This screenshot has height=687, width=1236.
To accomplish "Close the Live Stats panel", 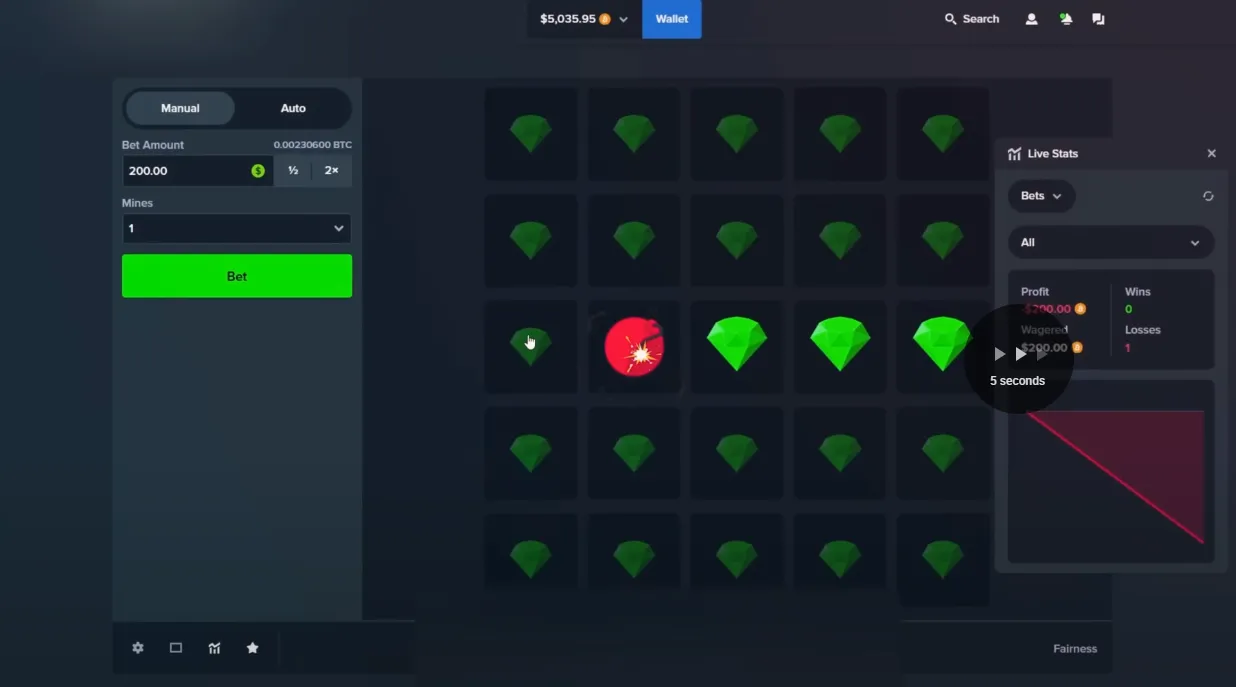I will tap(1212, 154).
